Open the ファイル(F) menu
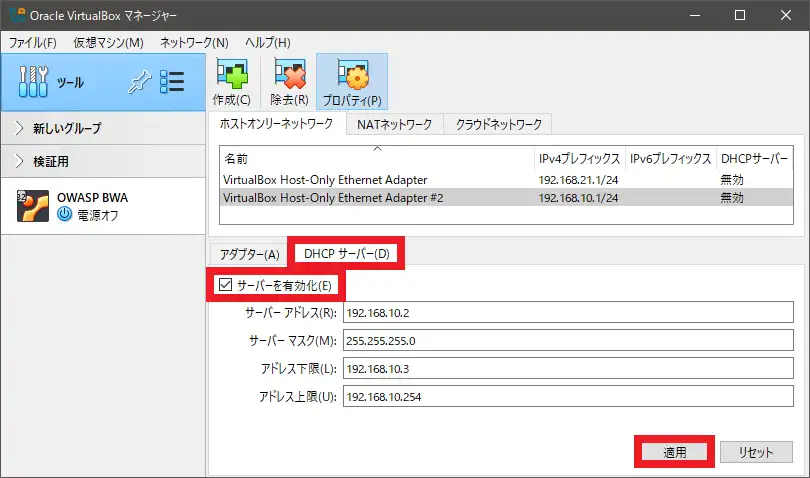 pos(33,42)
